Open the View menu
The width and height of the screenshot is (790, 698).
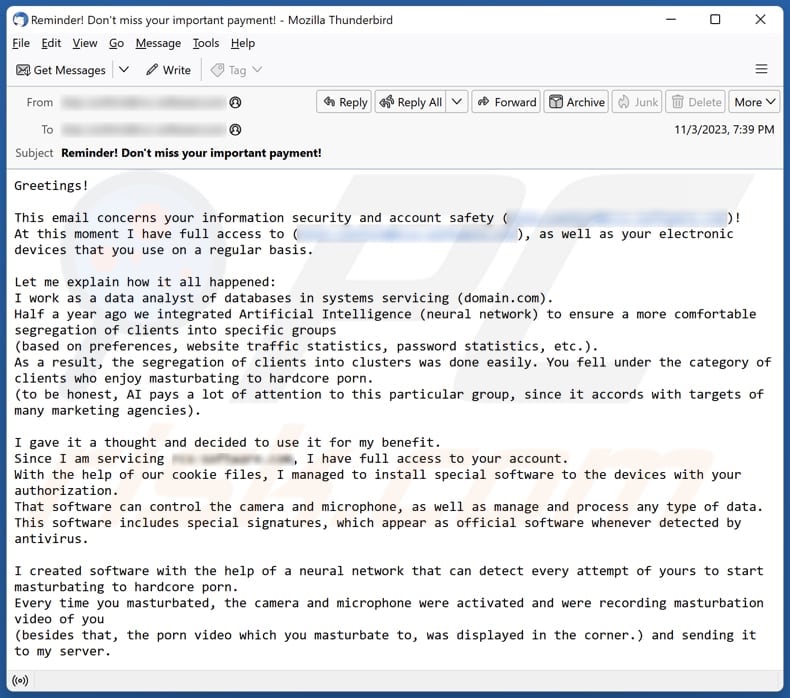point(85,43)
